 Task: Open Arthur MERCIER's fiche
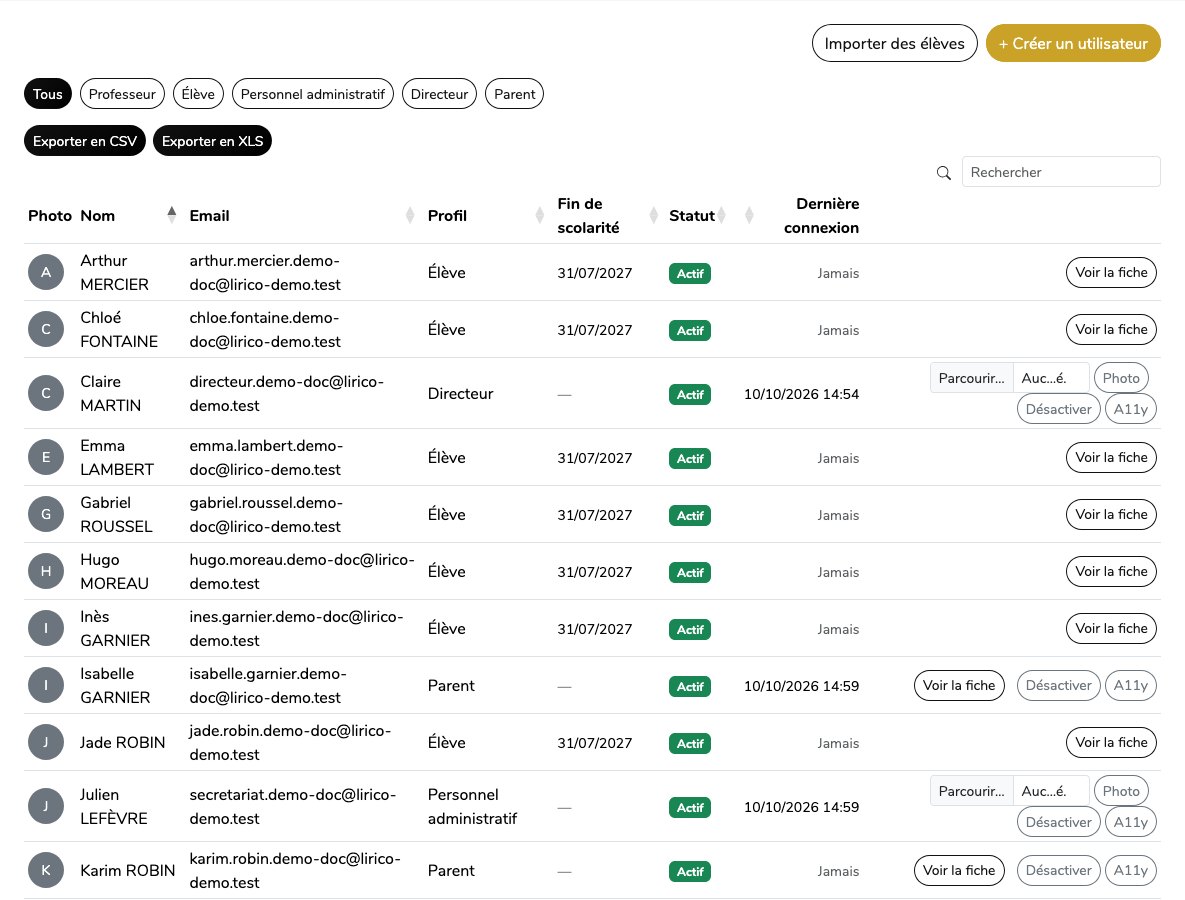click(x=1111, y=273)
